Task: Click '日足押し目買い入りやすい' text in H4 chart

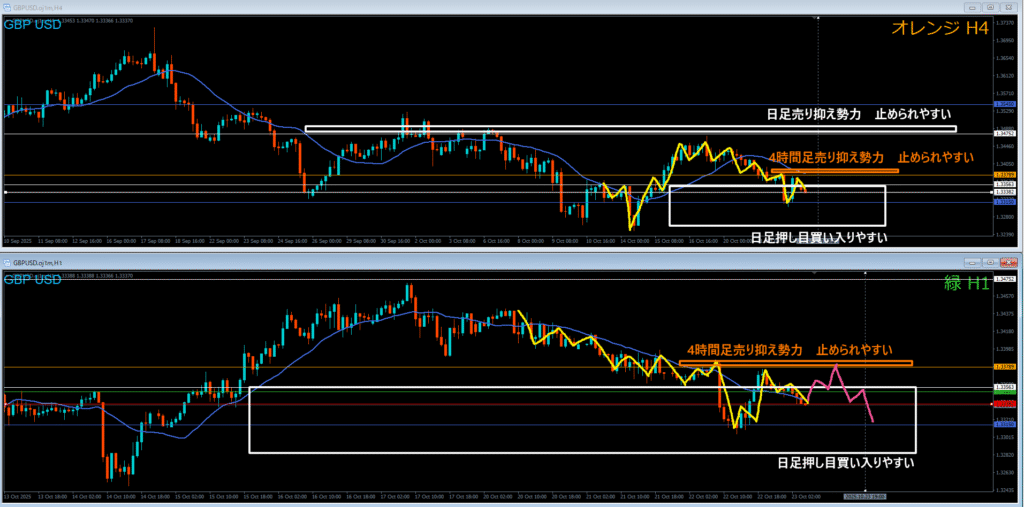Action: point(819,237)
